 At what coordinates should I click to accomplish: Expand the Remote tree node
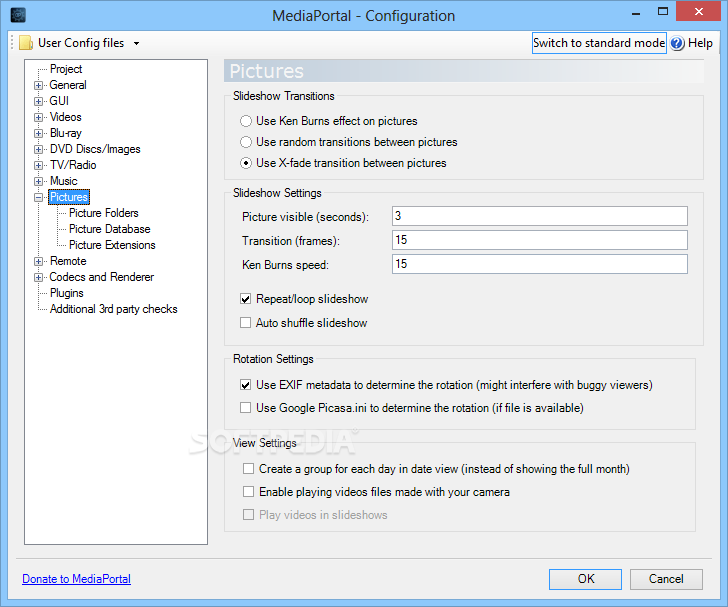point(39,261)
